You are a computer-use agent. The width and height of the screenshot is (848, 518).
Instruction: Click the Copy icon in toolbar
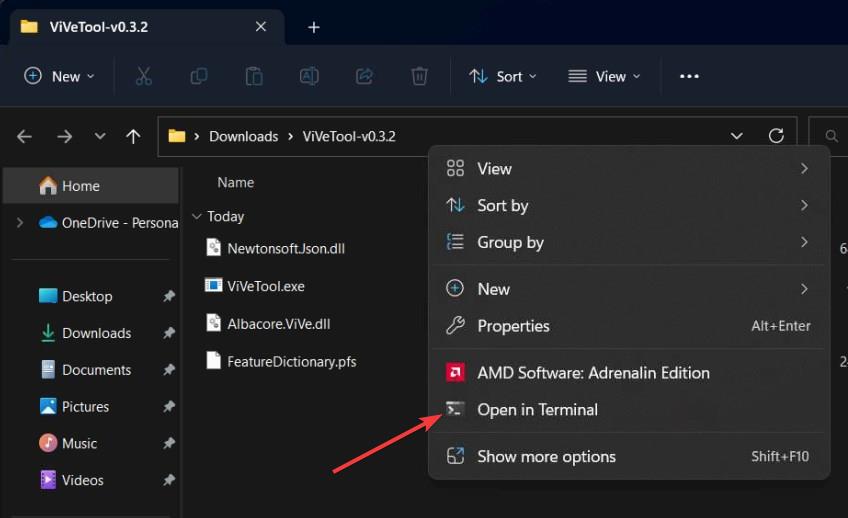coord(198,76)
